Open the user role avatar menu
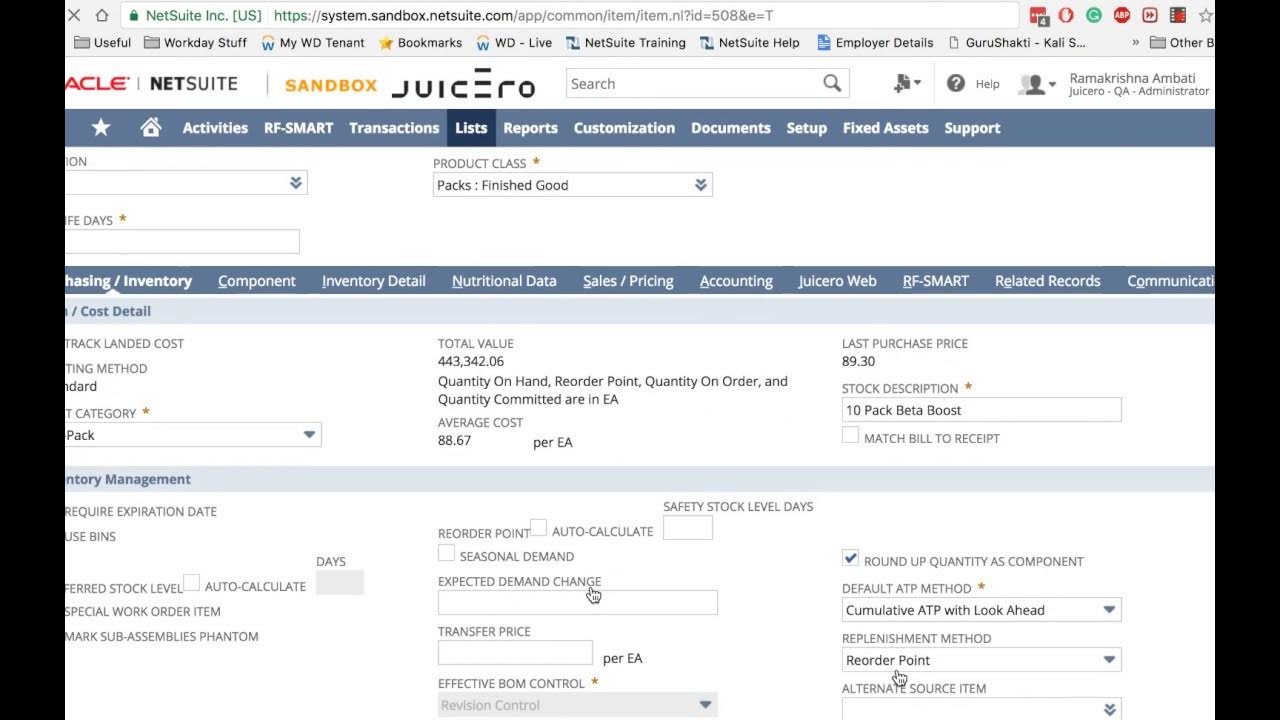 pyautogui.click(x=1036, y=85)
